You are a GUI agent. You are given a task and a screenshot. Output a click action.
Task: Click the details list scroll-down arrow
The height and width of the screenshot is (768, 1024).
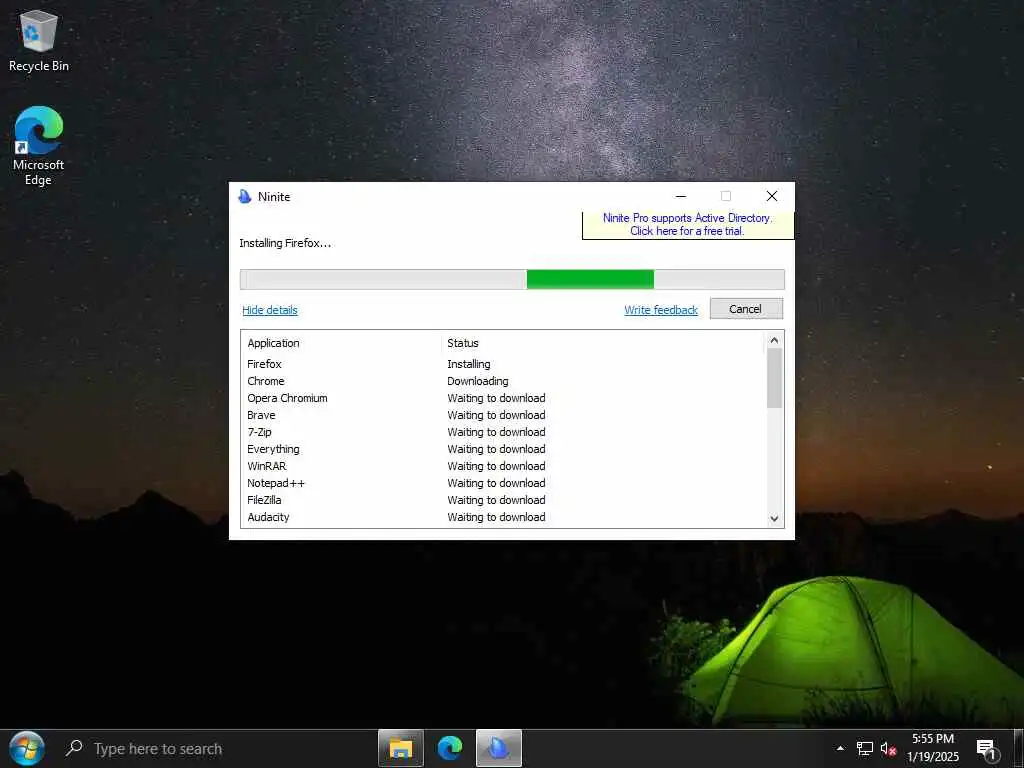(x=774, y=519)
